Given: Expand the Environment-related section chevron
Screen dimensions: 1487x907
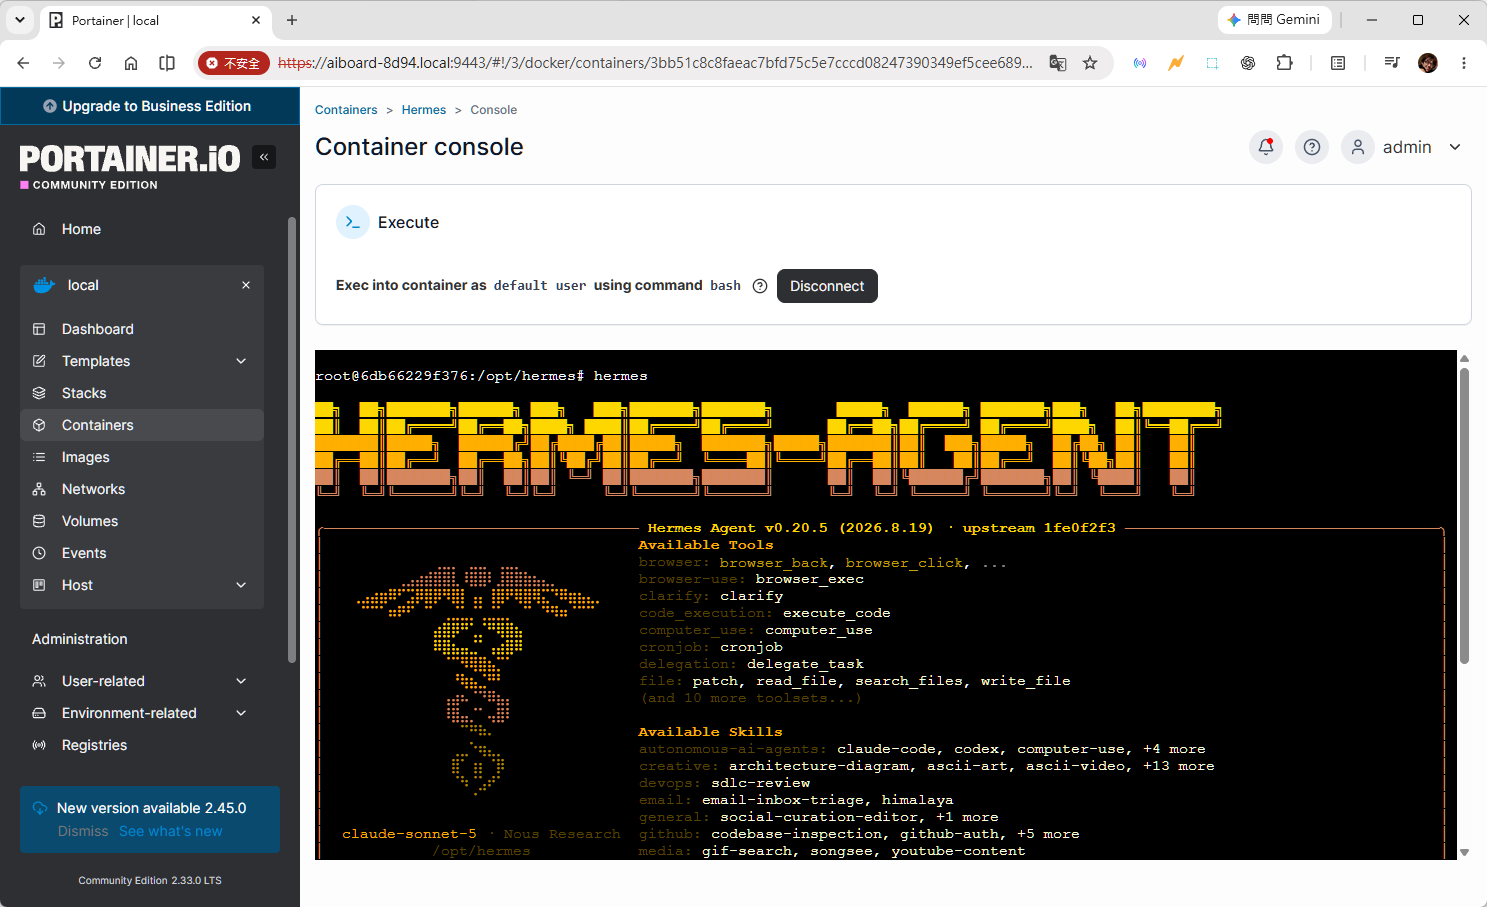Looking at the screenshot, I should tap(241, 713).
